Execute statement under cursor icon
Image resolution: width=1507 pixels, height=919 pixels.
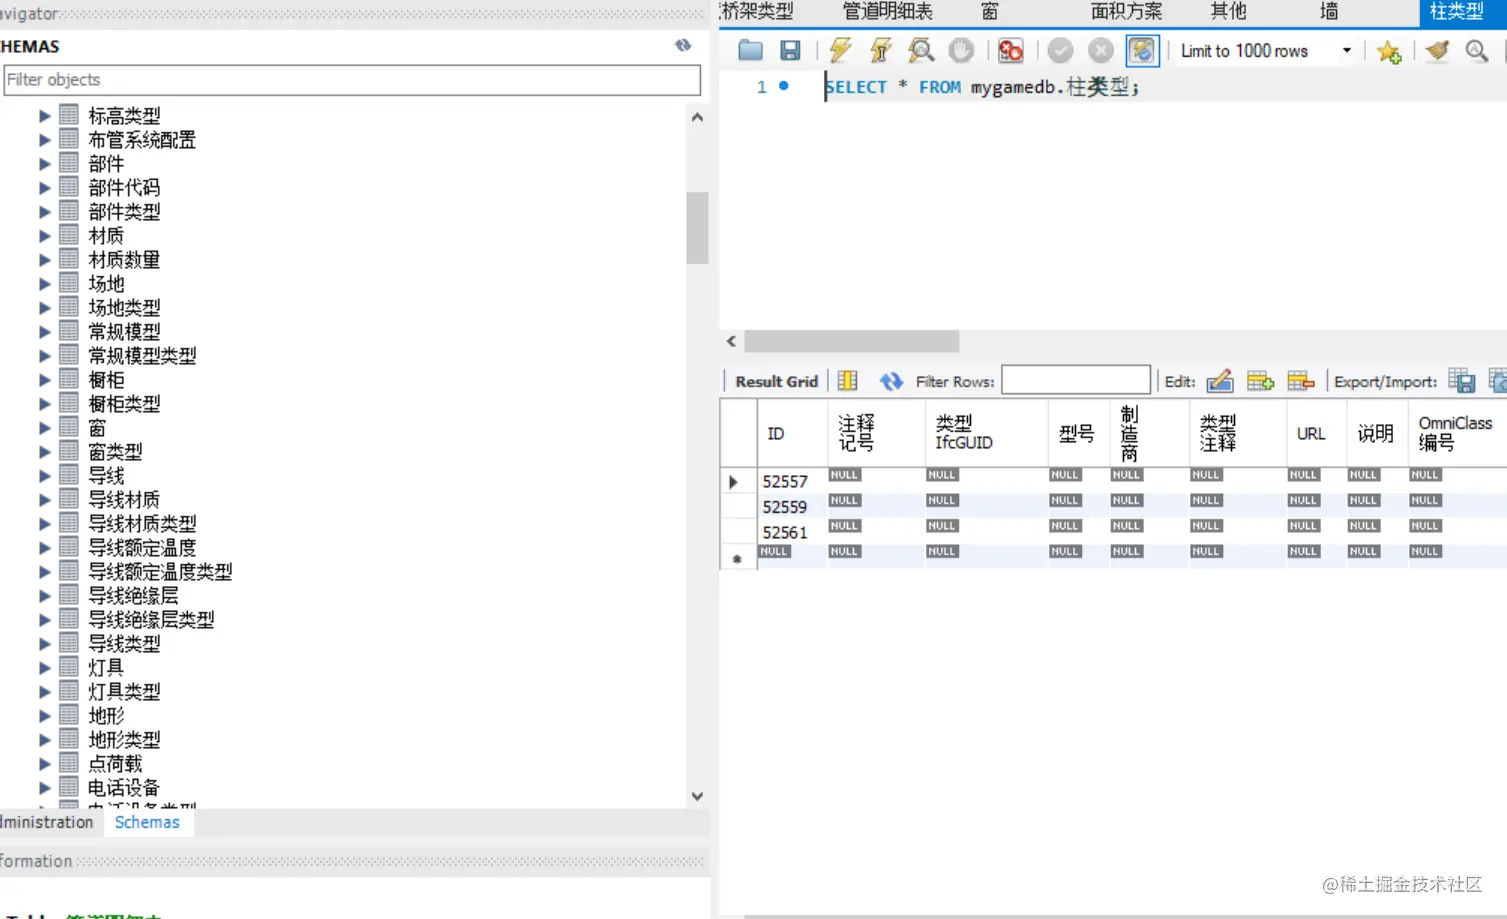(880, 51)
